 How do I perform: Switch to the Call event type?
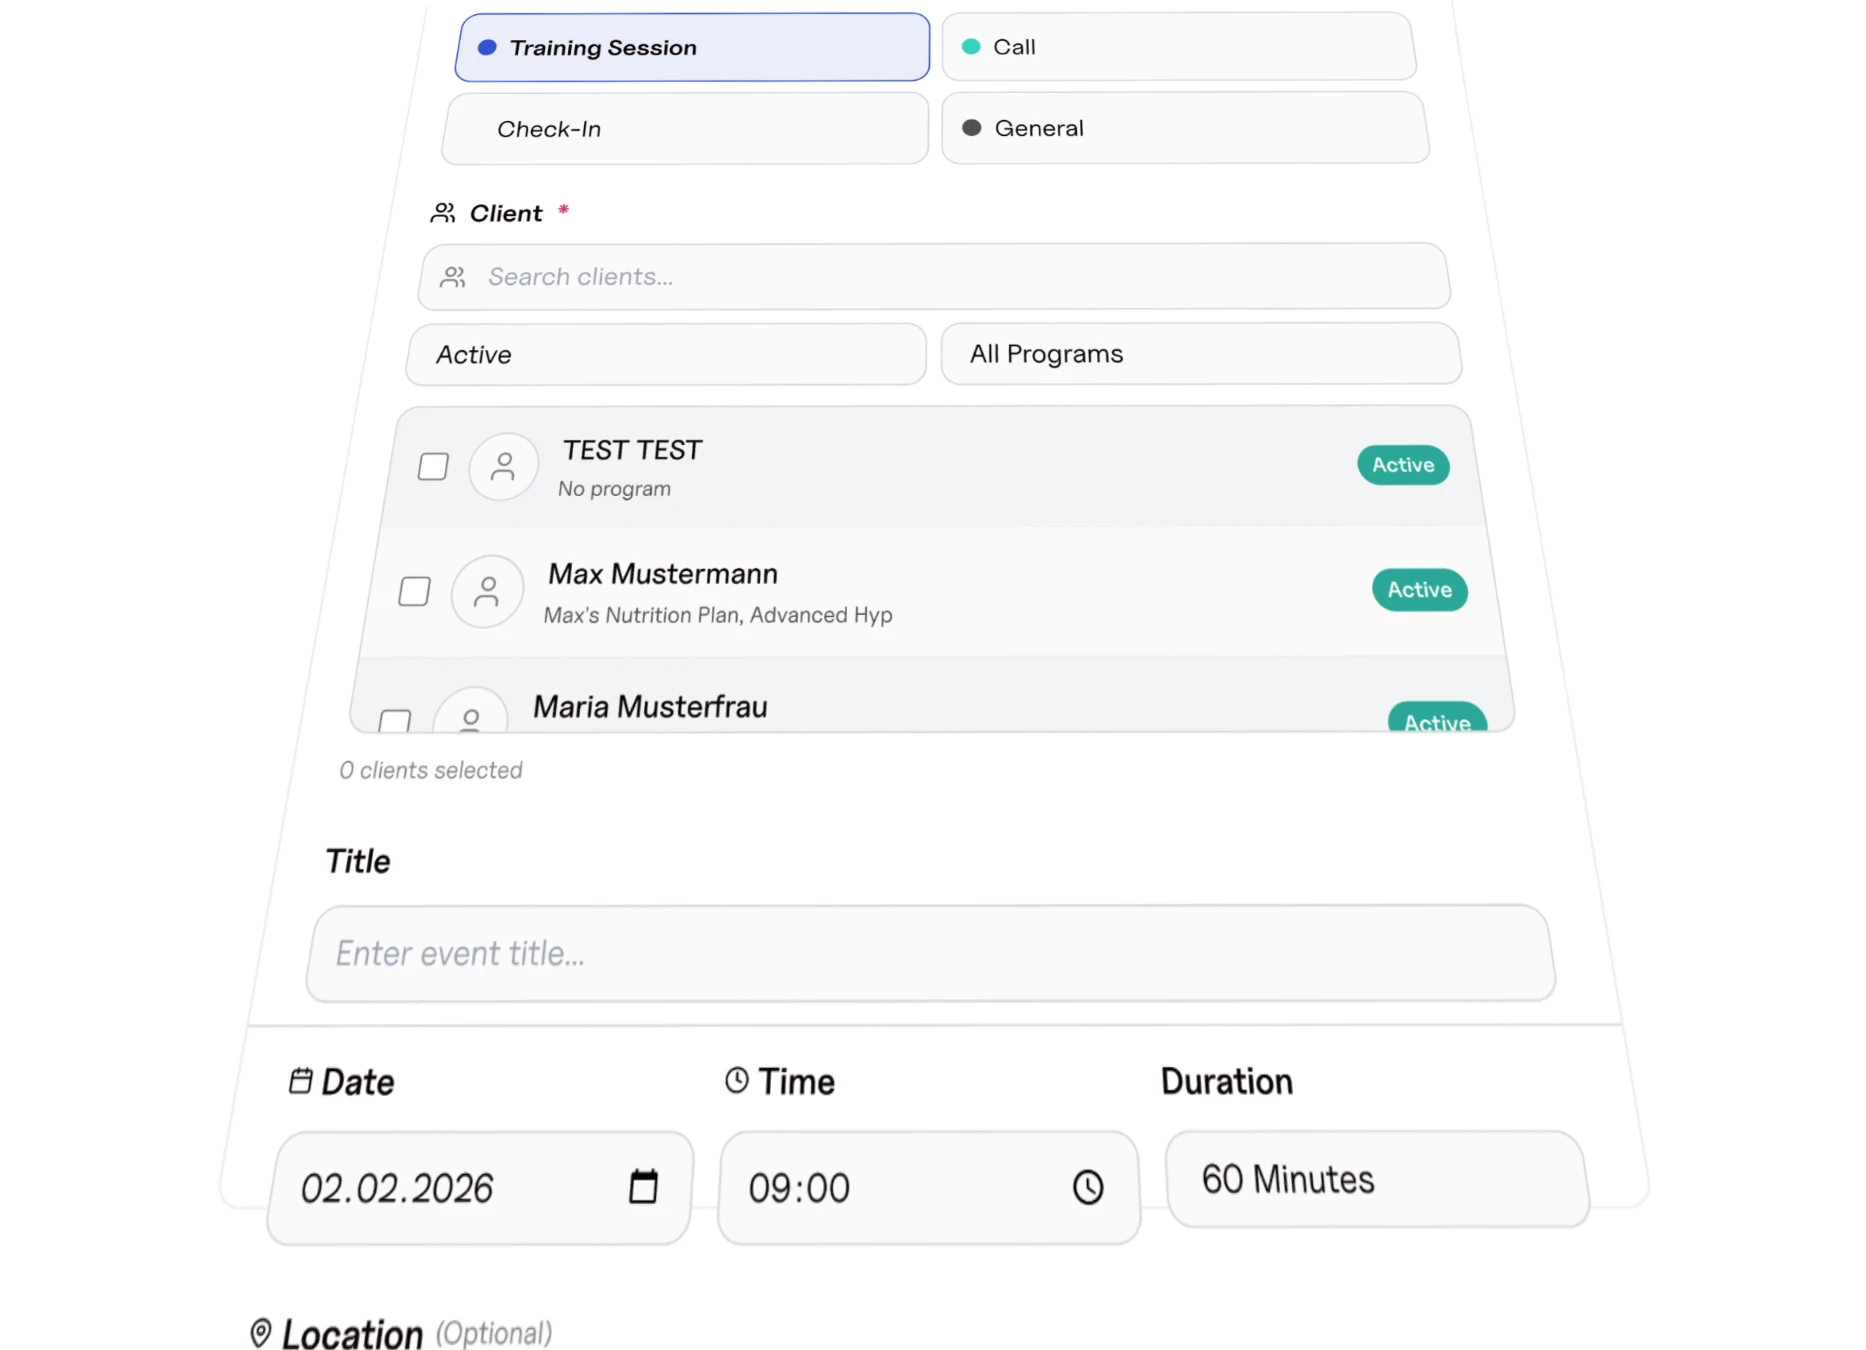1178,47
